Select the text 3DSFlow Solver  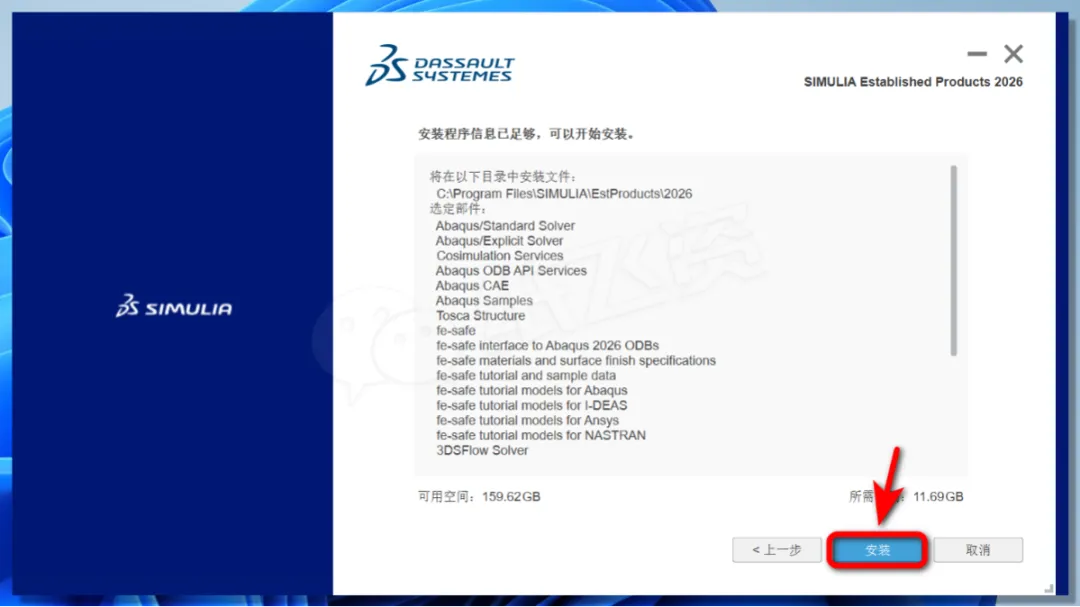(482, 451)
